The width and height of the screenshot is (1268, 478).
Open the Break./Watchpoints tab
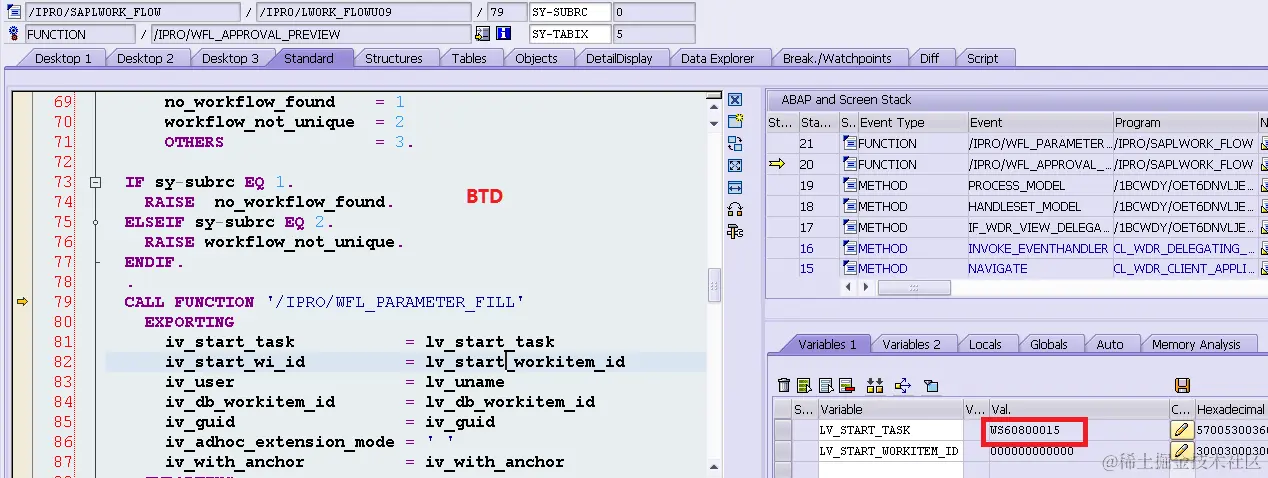[837, 58]
